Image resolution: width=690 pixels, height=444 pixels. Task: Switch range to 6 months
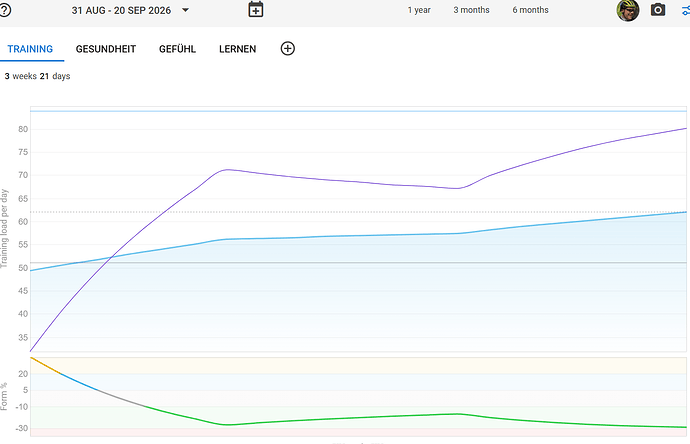530,10
